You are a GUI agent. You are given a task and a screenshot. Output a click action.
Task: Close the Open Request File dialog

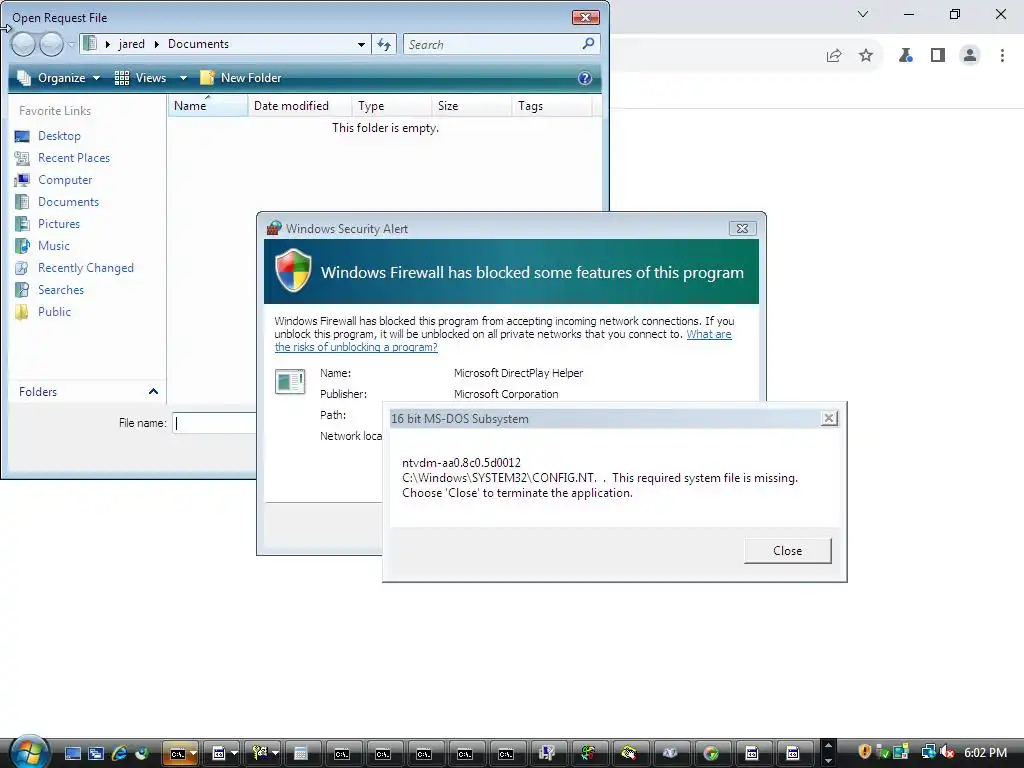(x=585, y=18)
